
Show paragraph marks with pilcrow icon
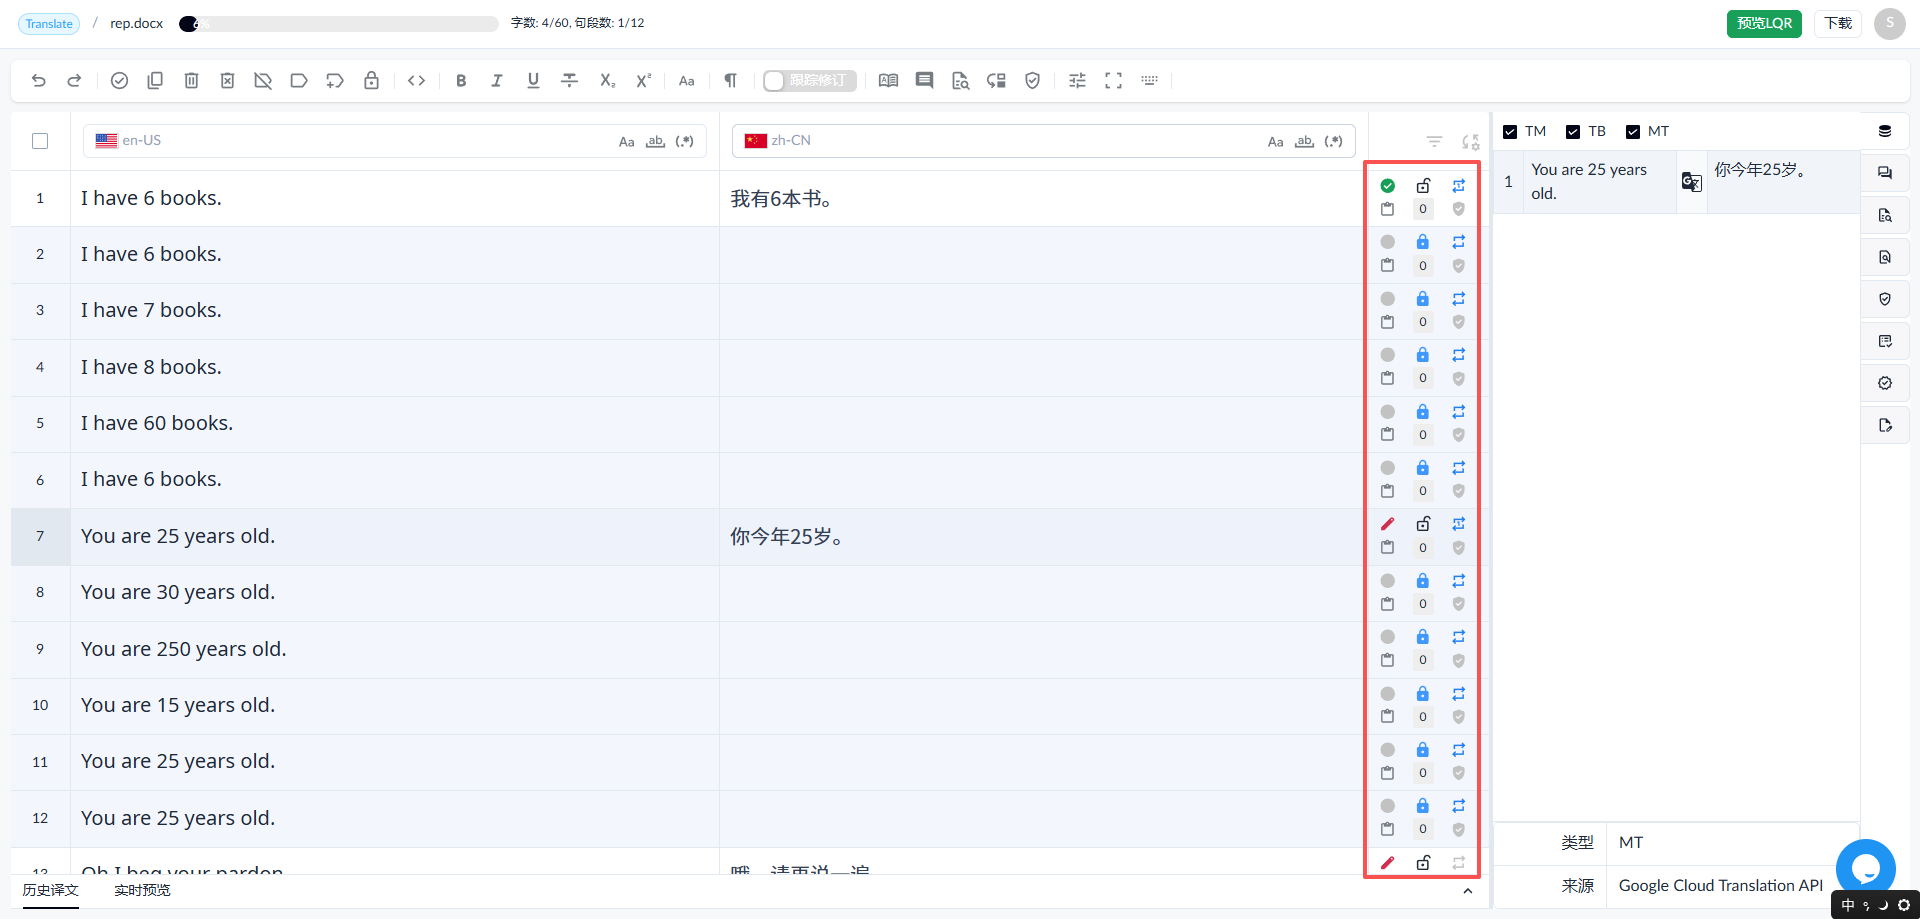pyautogui.click(x=730, y=81)
